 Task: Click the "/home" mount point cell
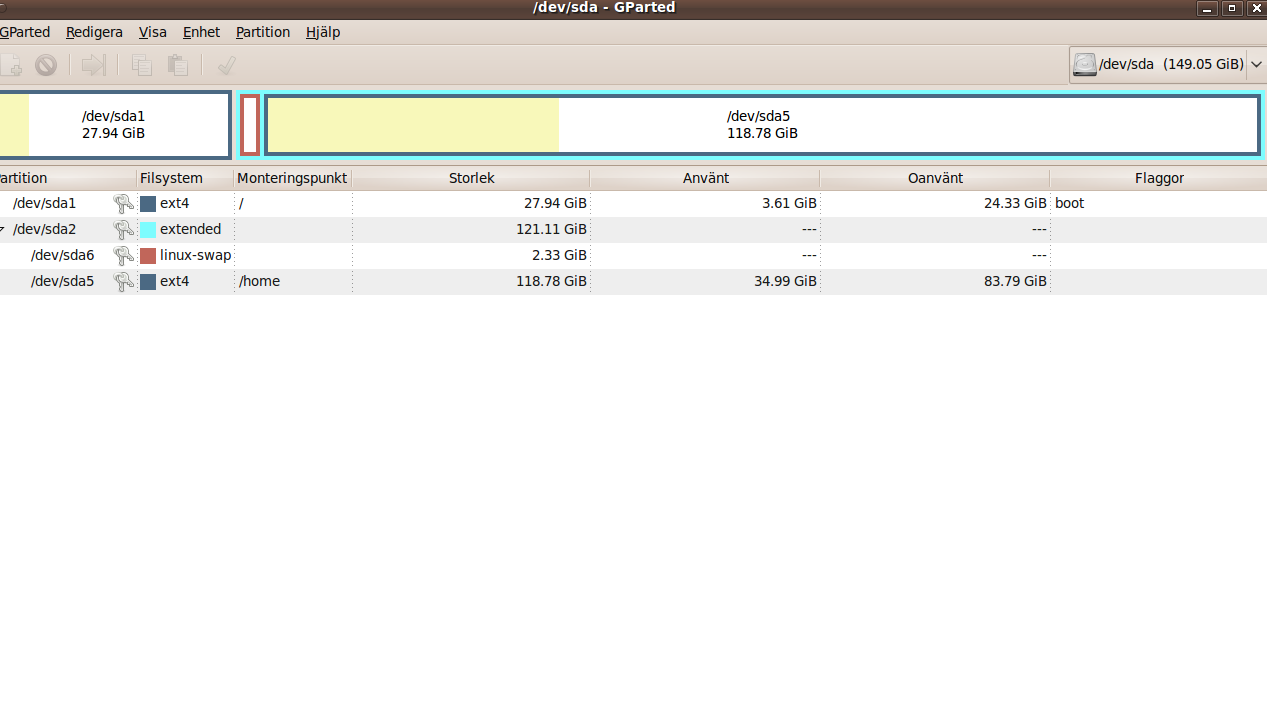pos(259,281)
